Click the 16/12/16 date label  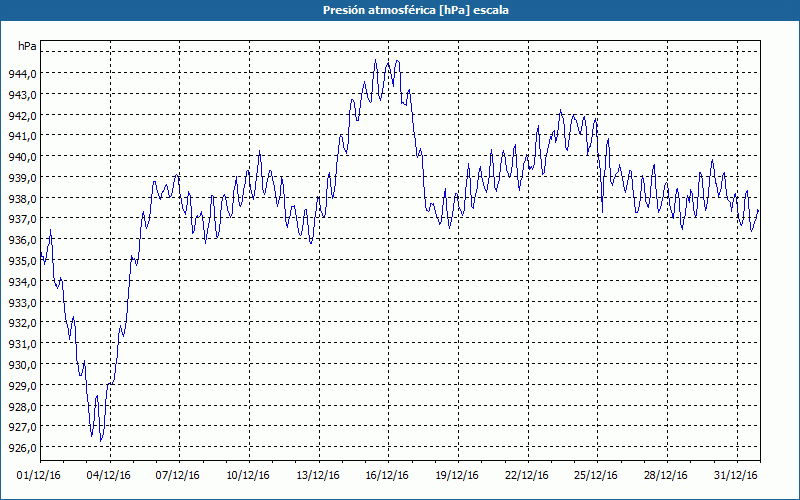[387, 476]
